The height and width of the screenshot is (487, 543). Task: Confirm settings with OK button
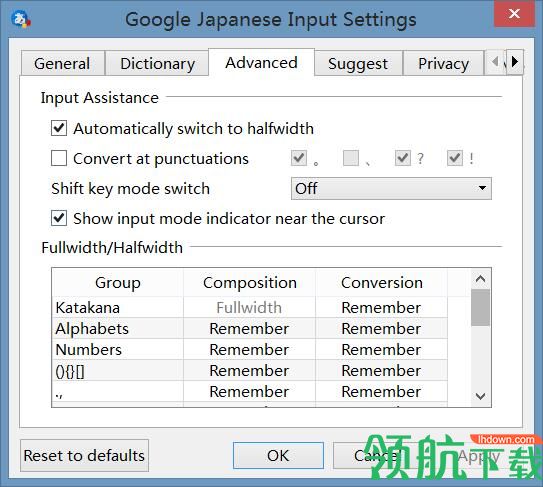pos(278,455)
